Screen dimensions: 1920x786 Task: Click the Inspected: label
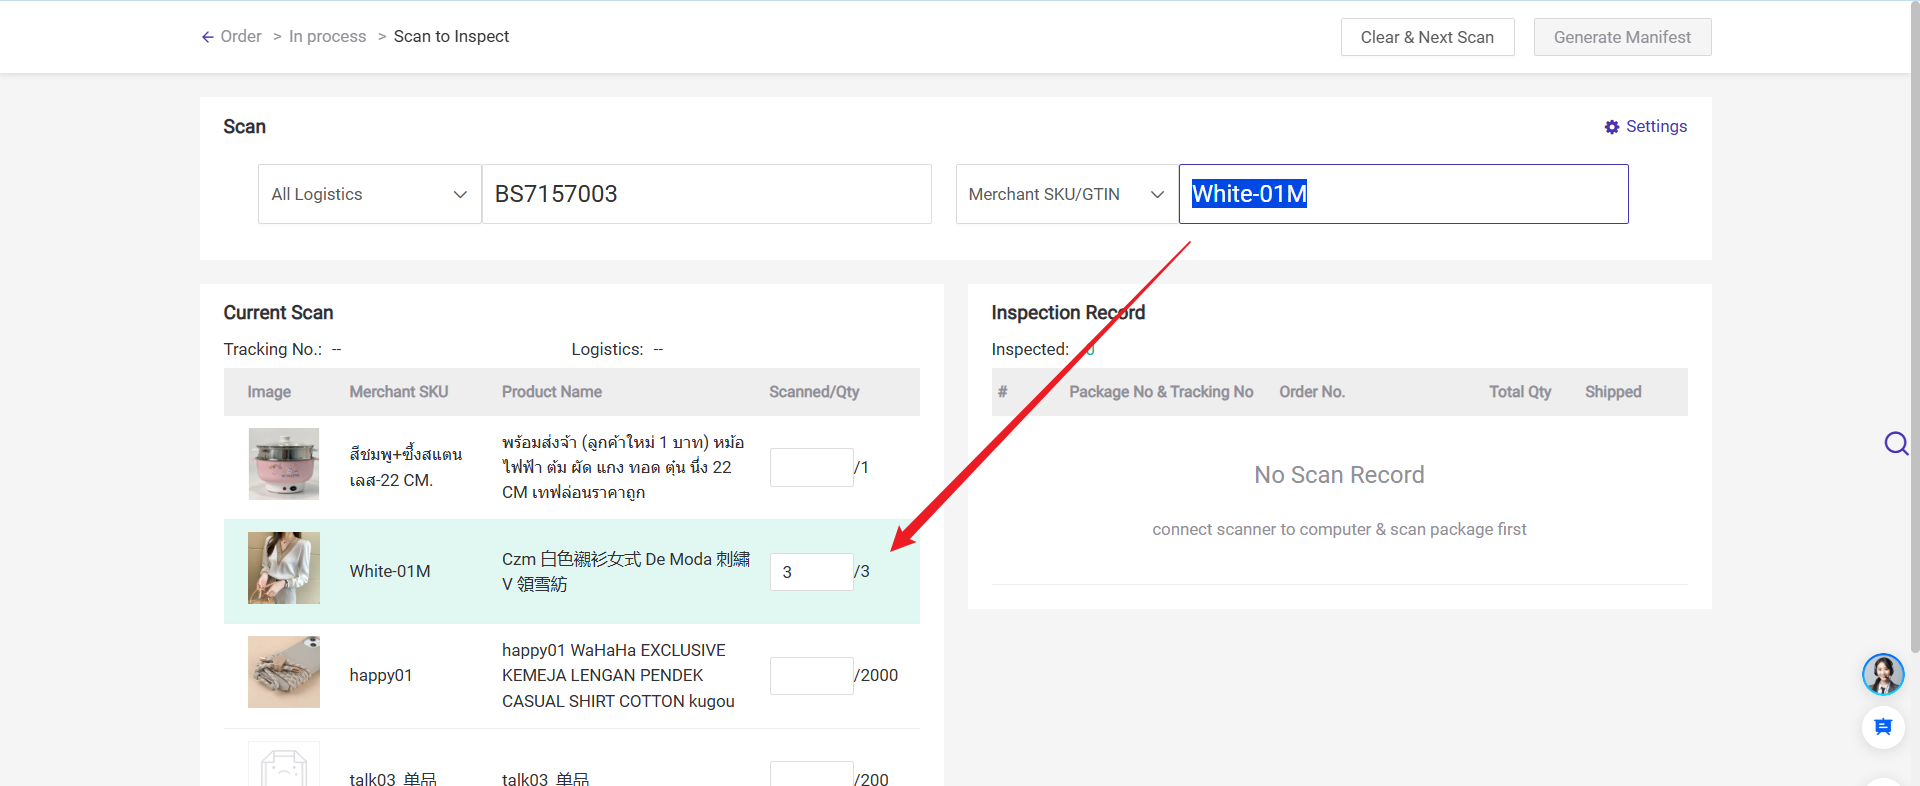1030,349
